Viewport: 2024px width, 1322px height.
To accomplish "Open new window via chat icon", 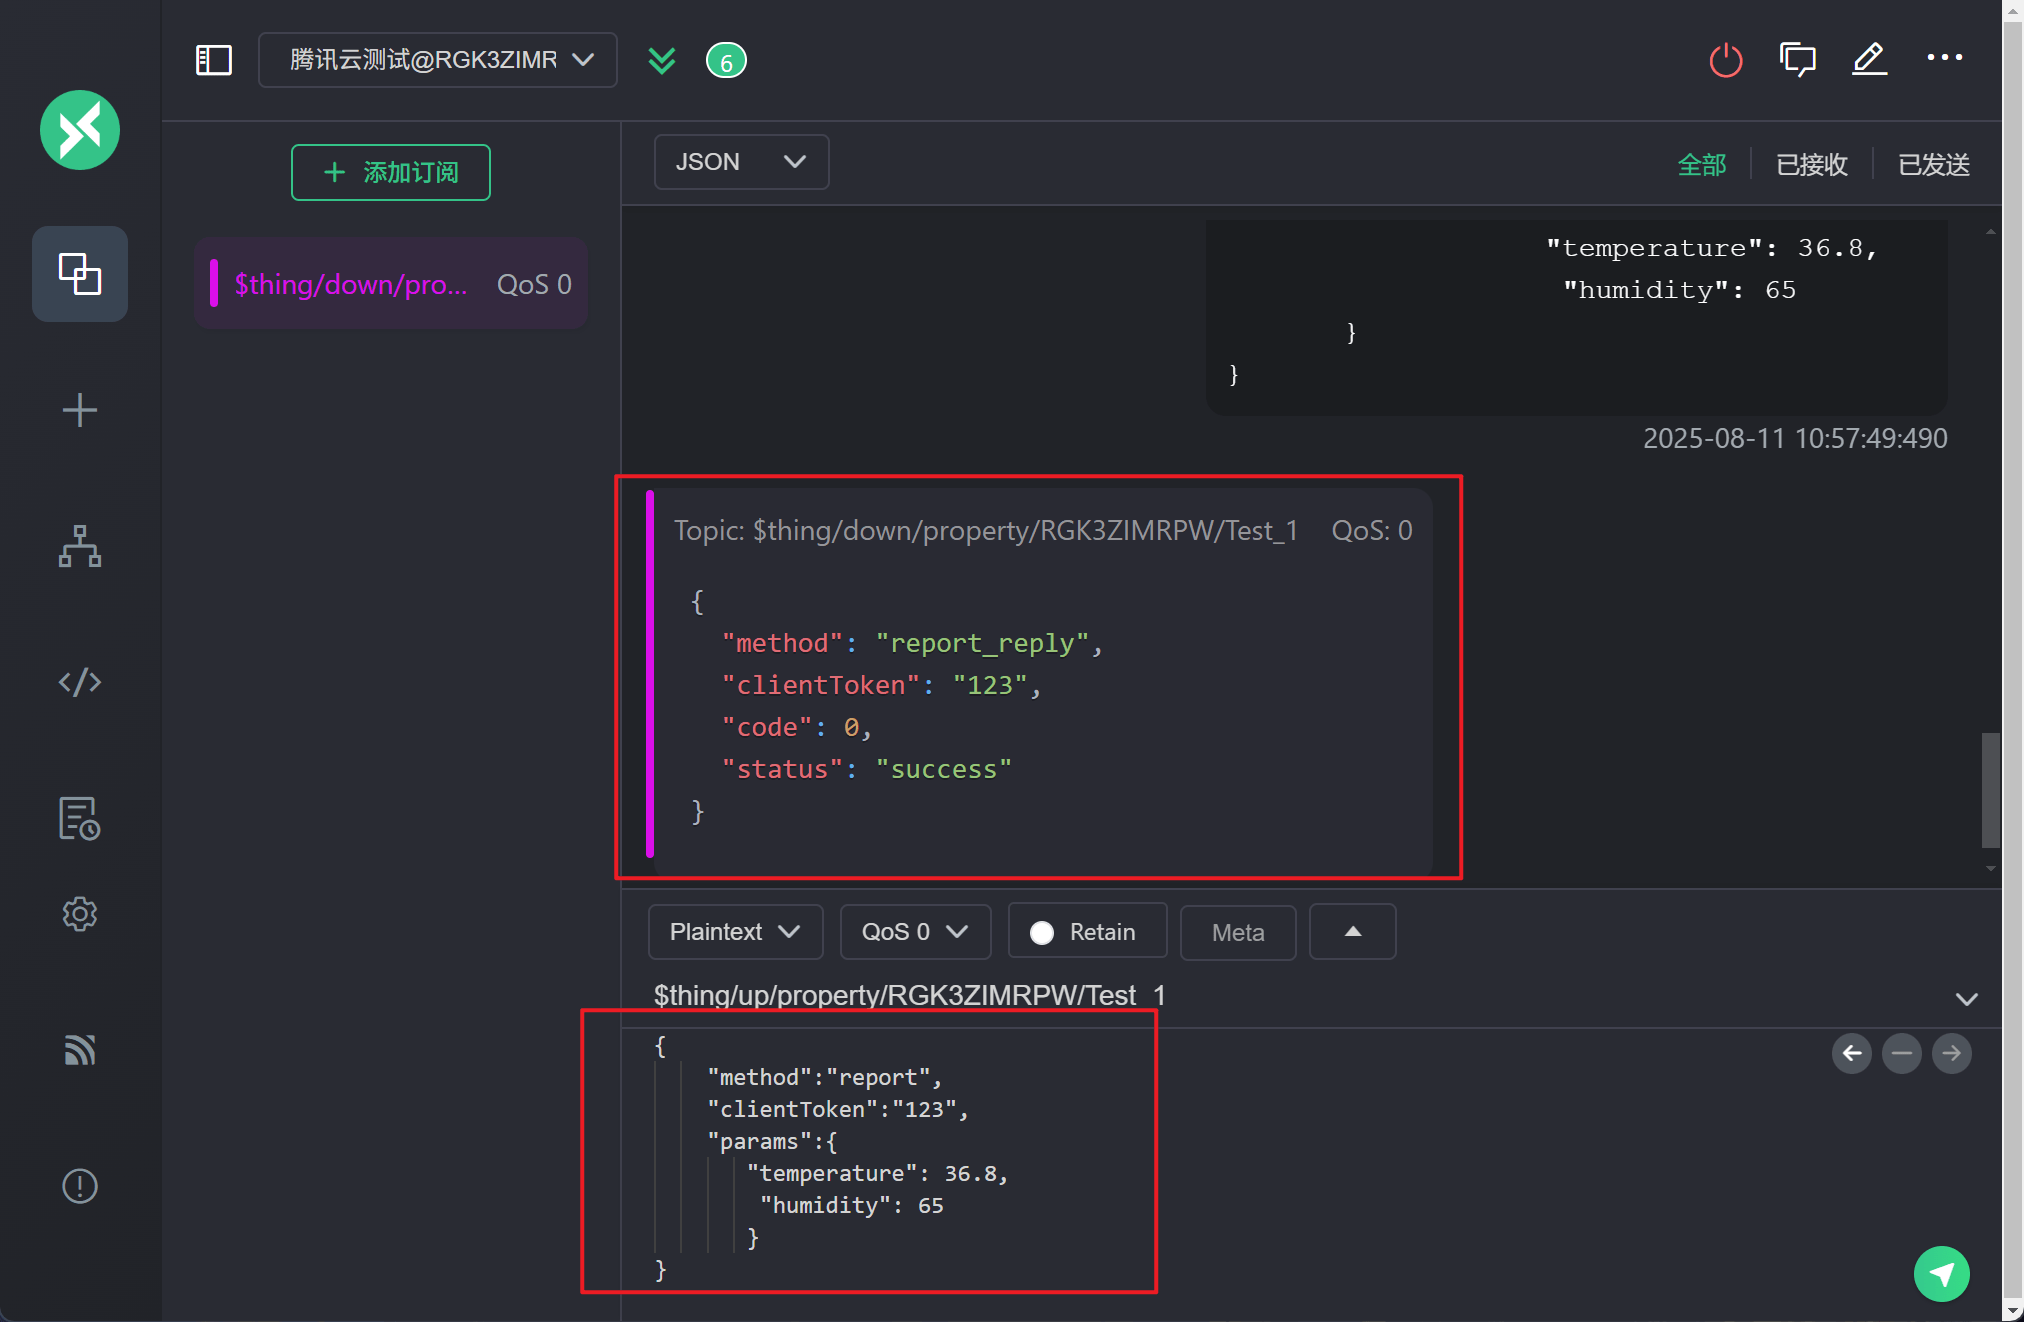I will pyautogui.click(x=1797, y=60).
